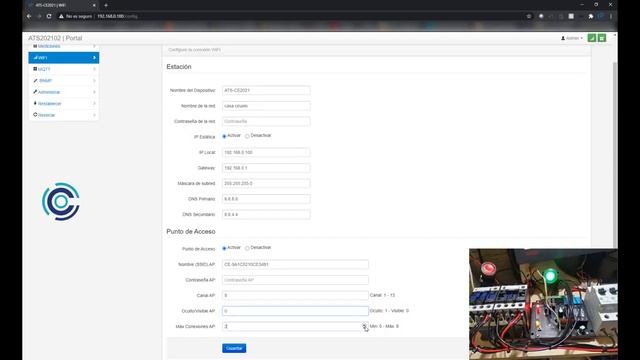Click the DNS Secundario field
640x360 pixels.
coord(266,214)
